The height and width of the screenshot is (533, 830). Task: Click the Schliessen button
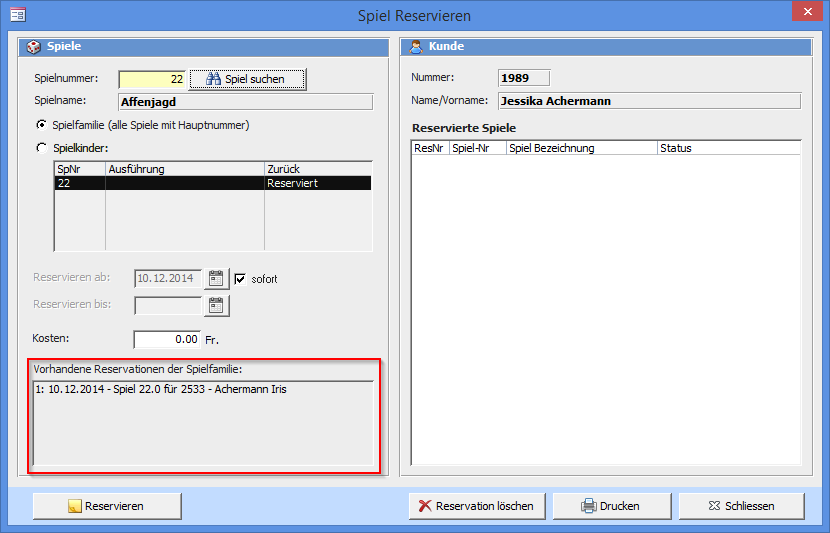click(742, 506)
